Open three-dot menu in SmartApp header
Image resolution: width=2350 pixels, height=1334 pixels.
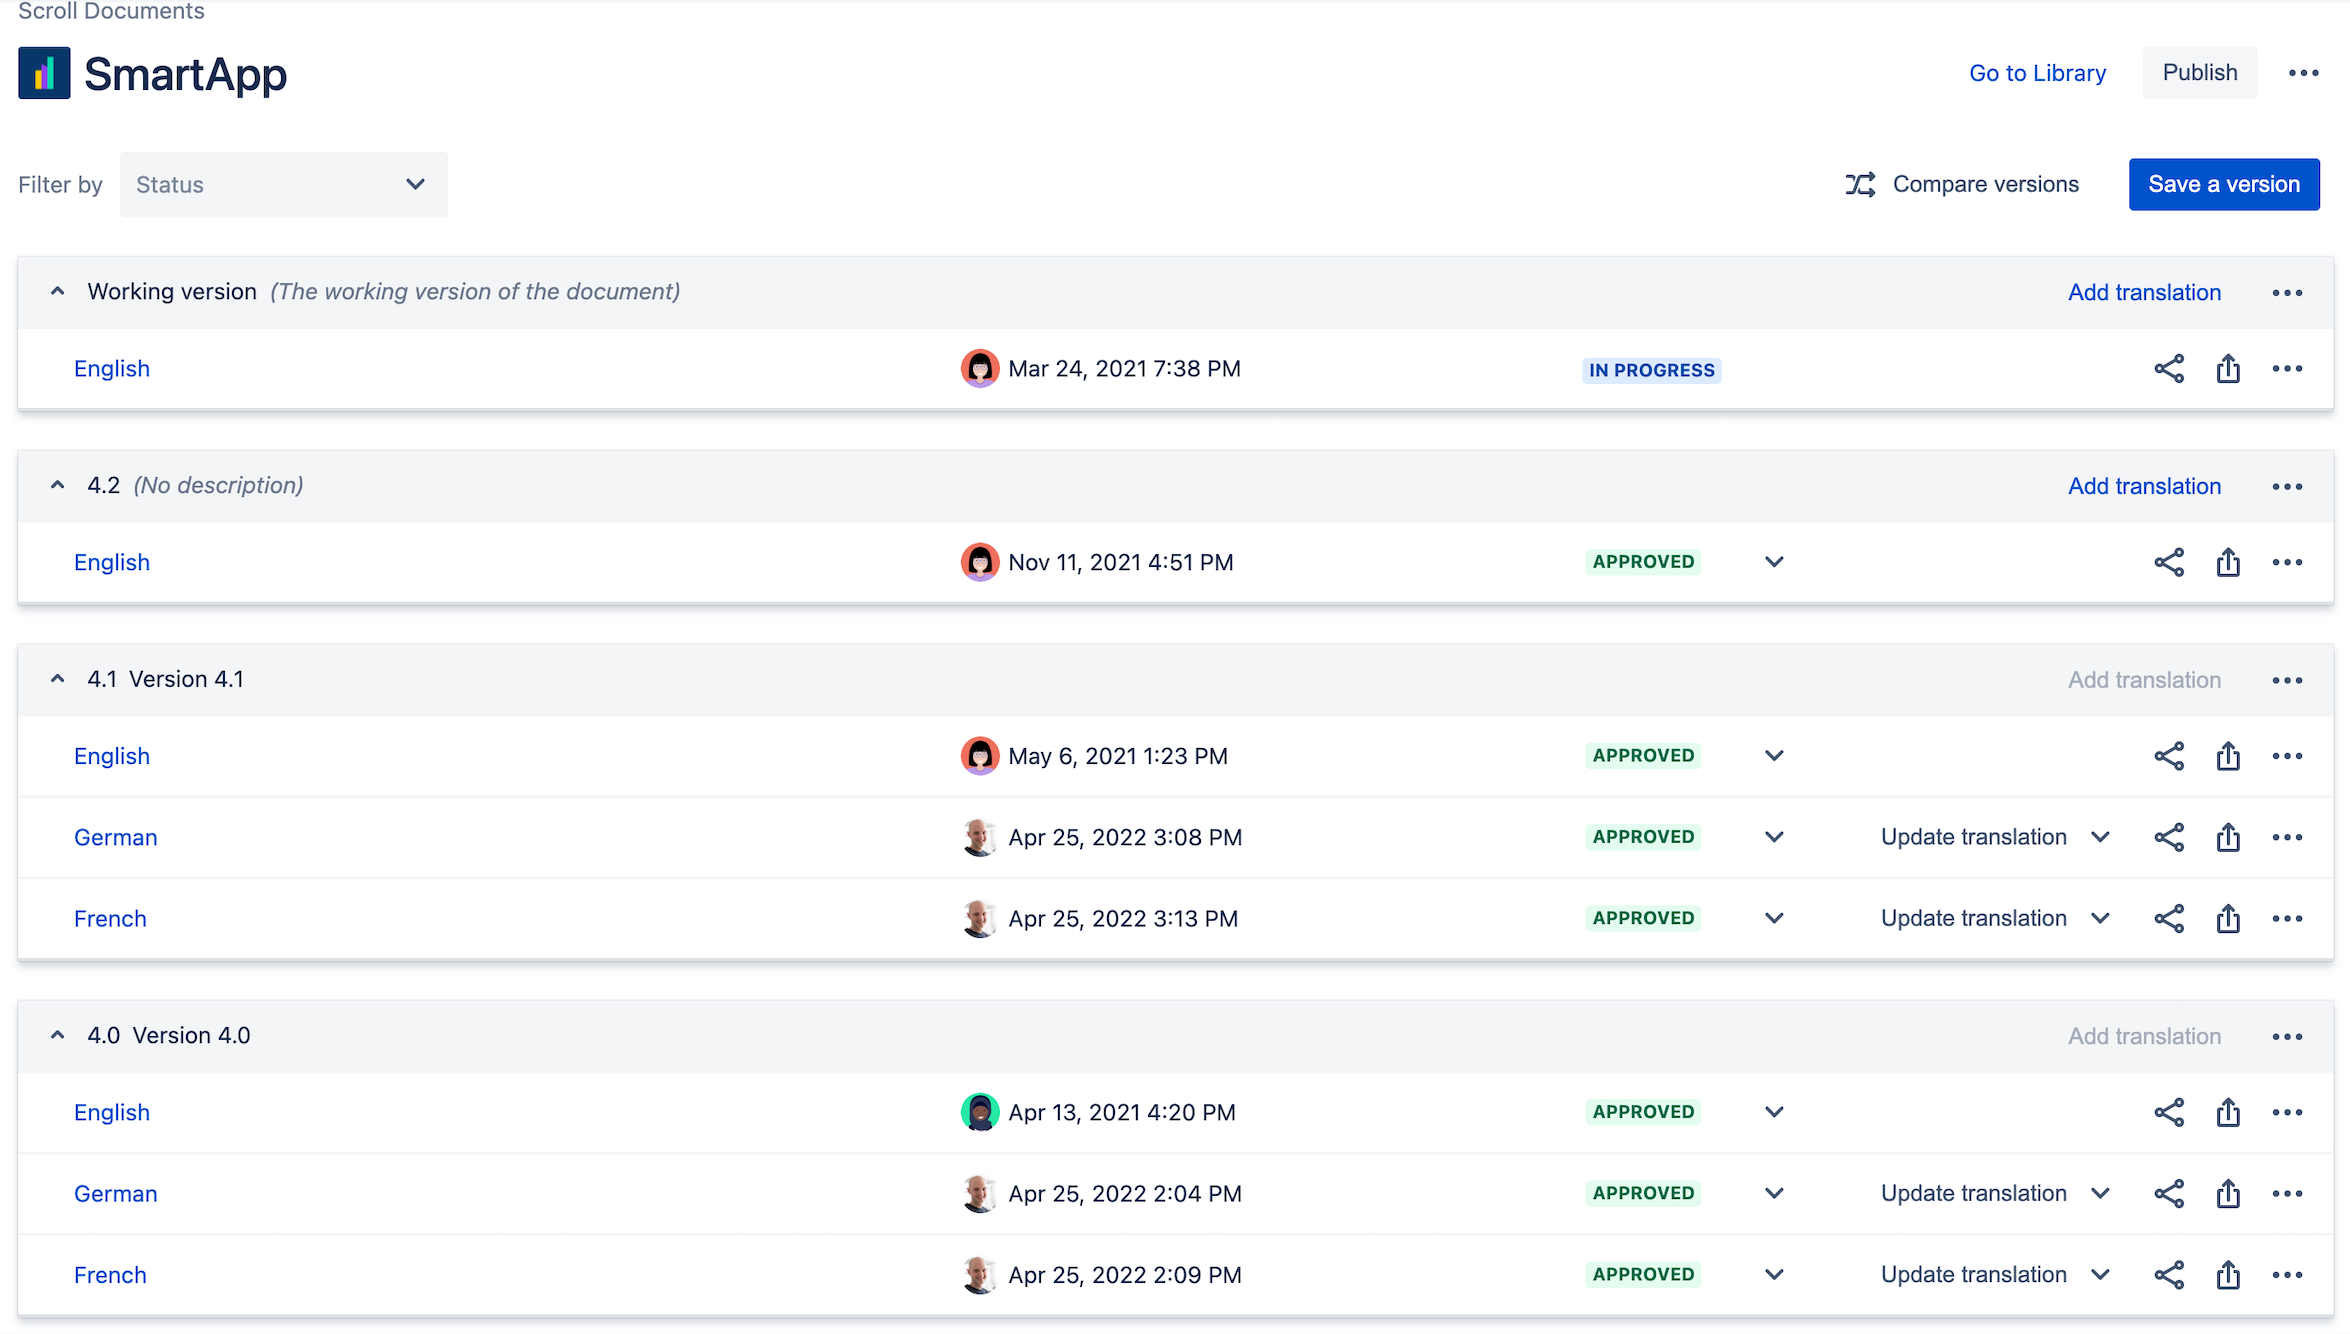pyautogui.click(x=2303, y=73)
